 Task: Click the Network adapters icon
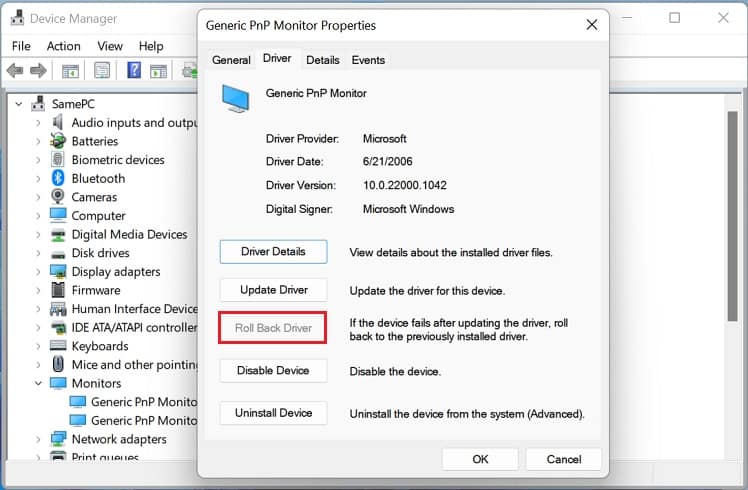pyautogui.click(x=58, y=438)
